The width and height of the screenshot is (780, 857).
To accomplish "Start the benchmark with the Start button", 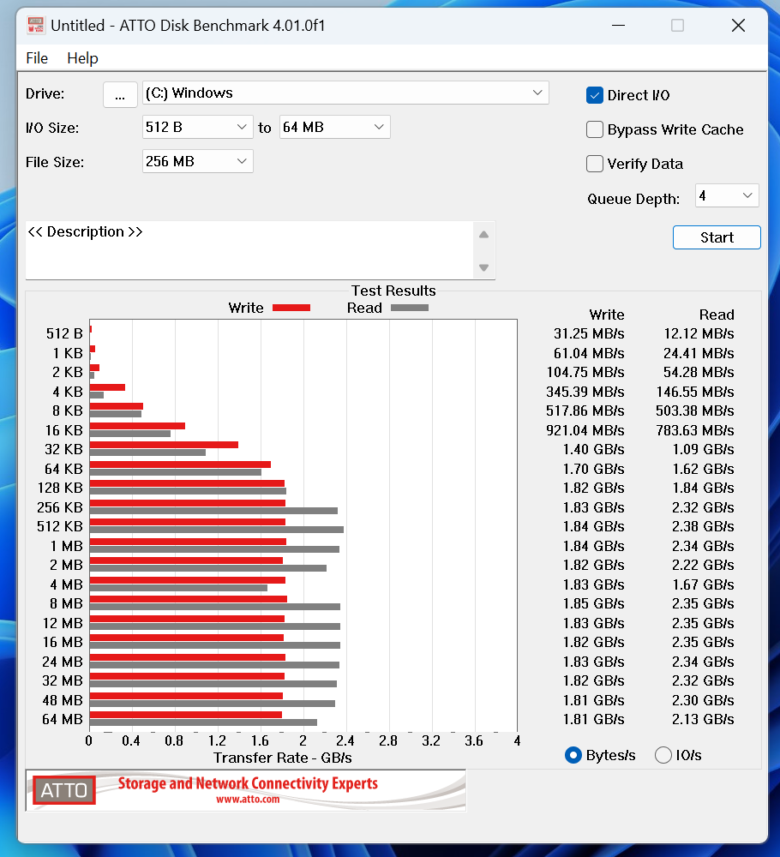I will [717, 237].
